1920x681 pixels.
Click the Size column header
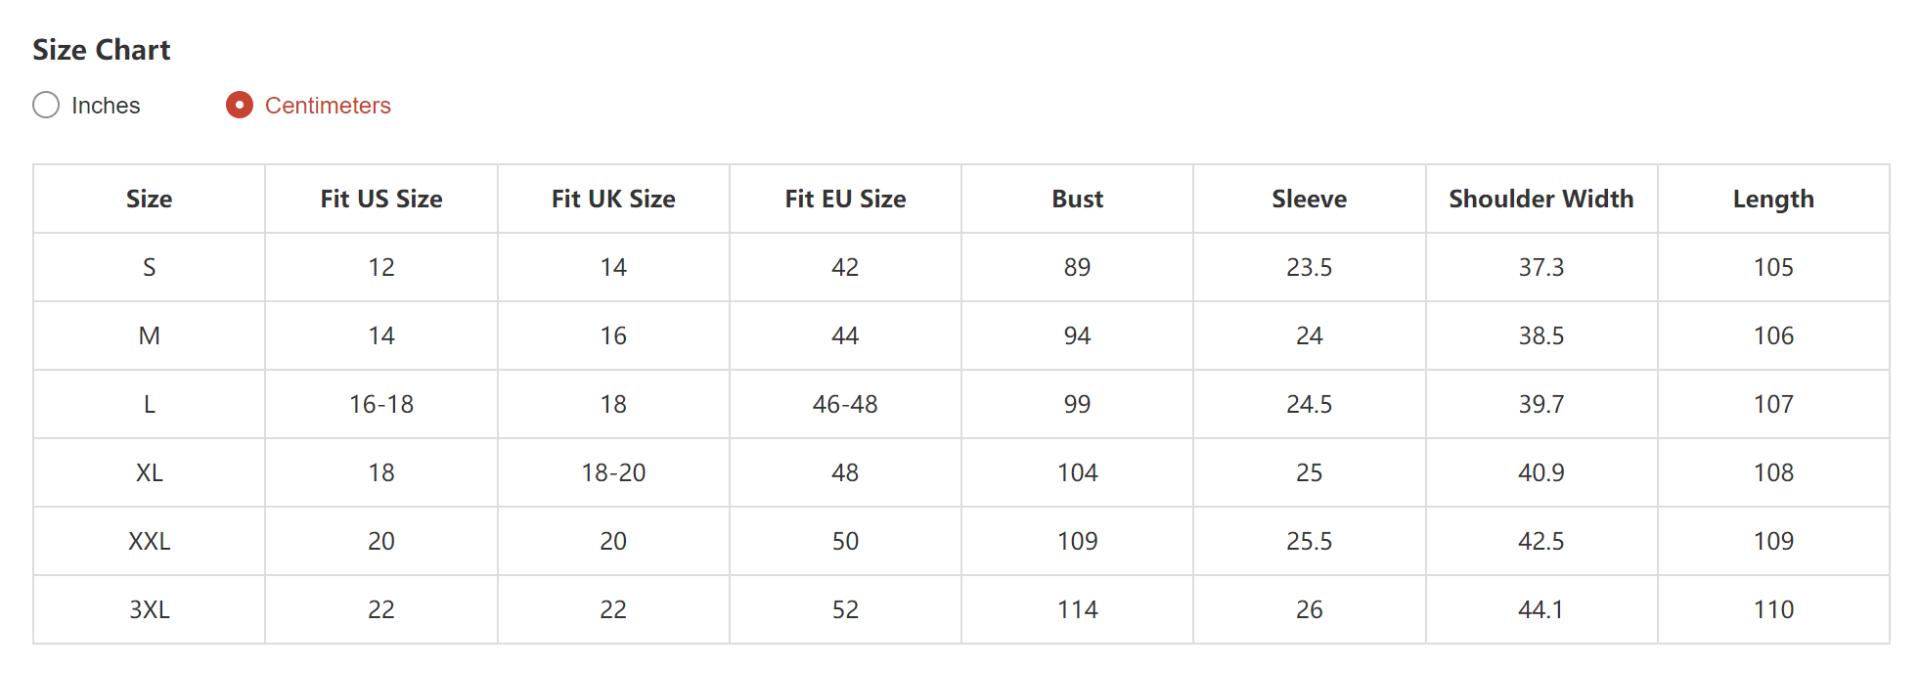(x=149, y=199)
